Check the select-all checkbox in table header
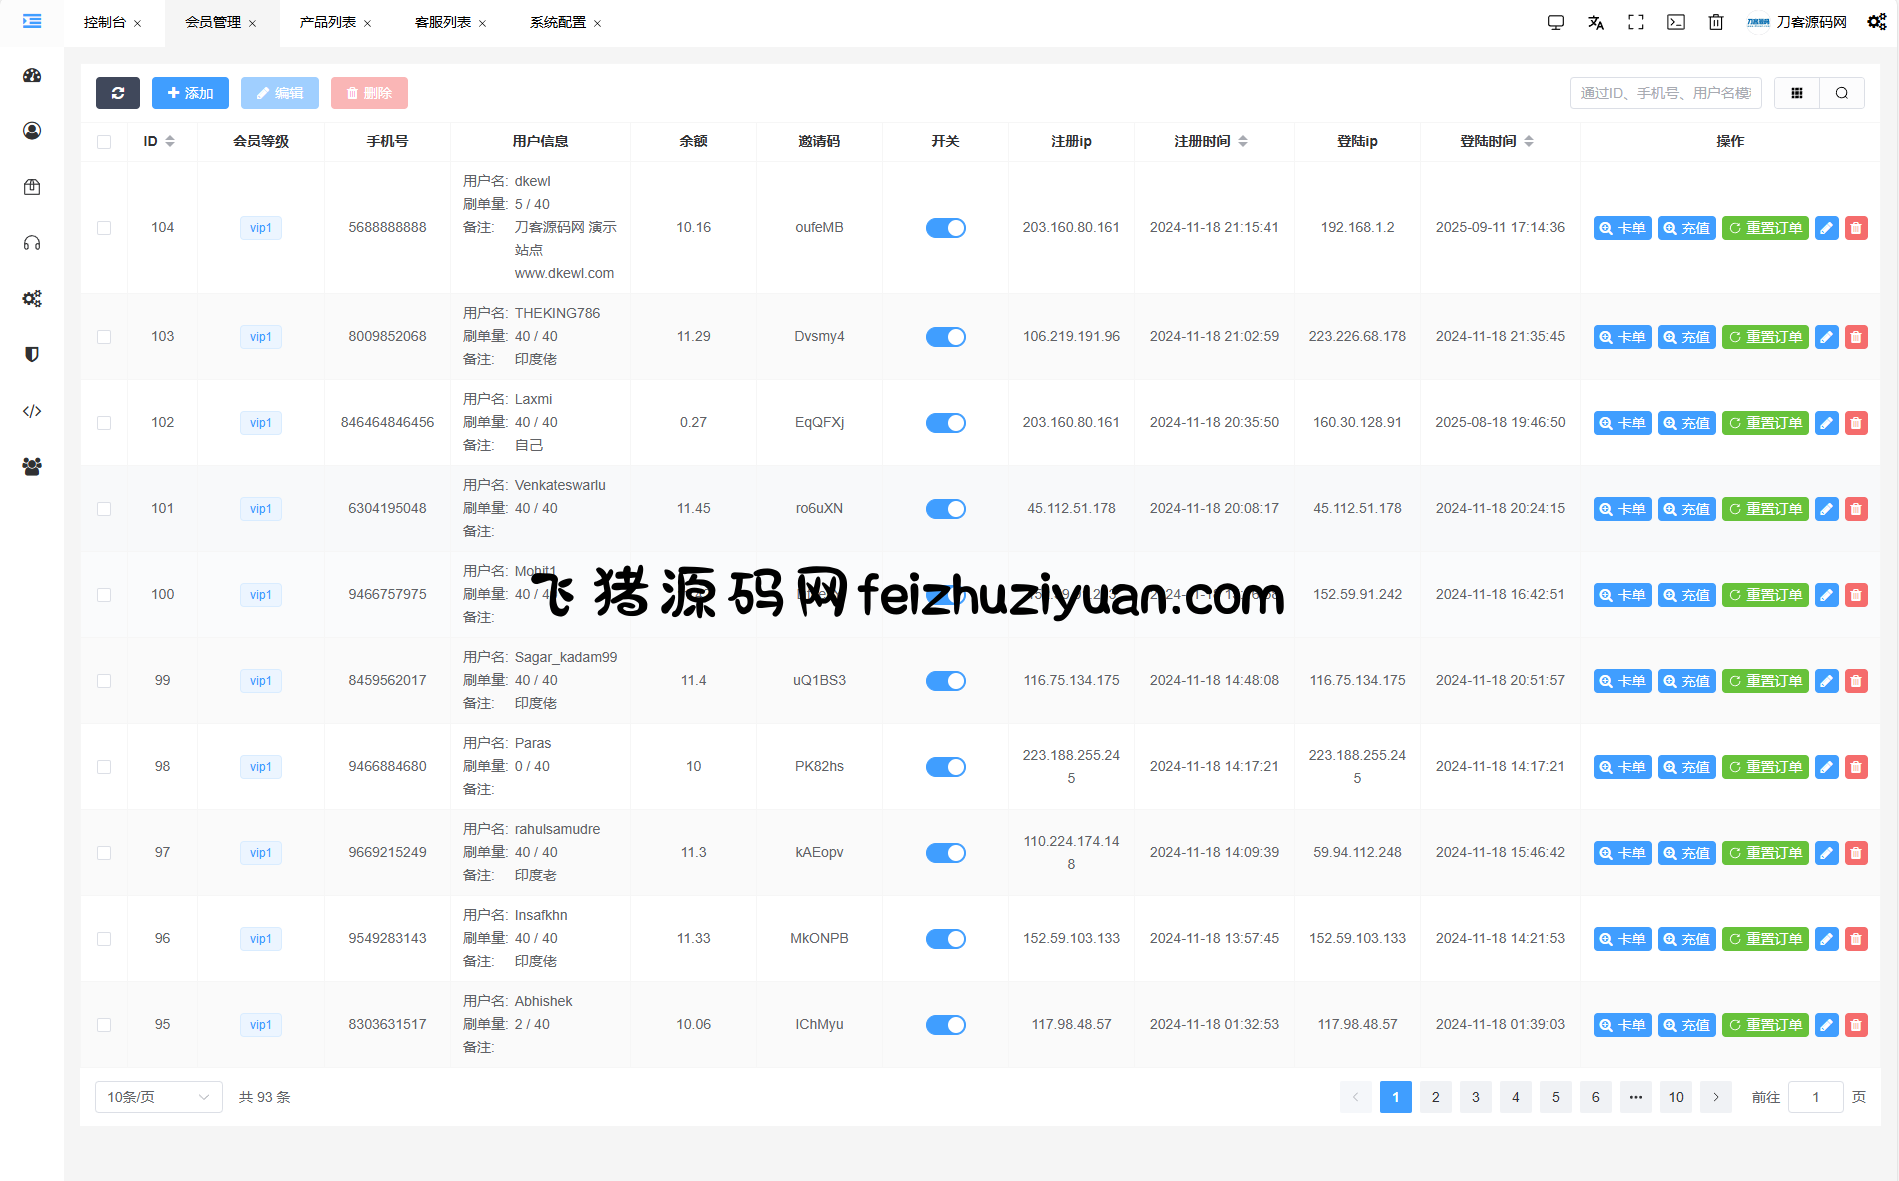The width and height of the screenshot is (1899, 1181). [x=104, y=142]
